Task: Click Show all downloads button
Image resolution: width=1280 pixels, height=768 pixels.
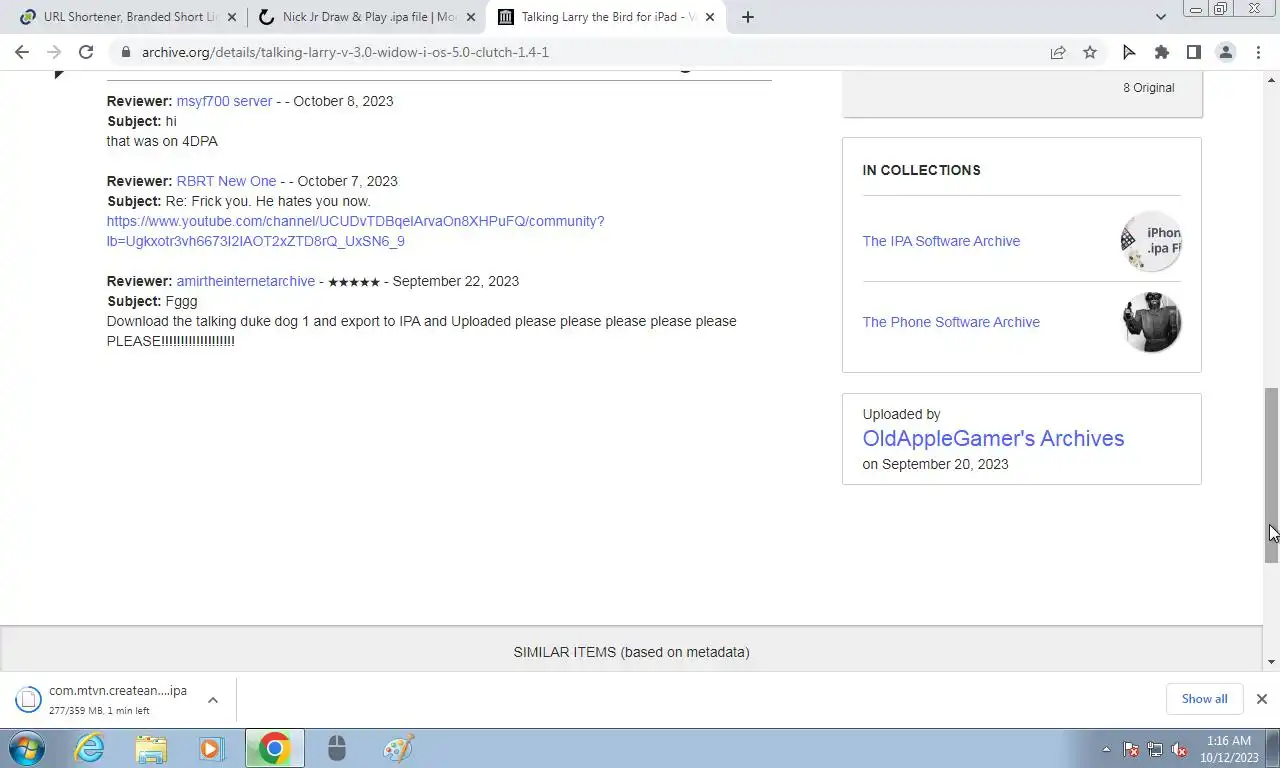Action: (1204, 699)
